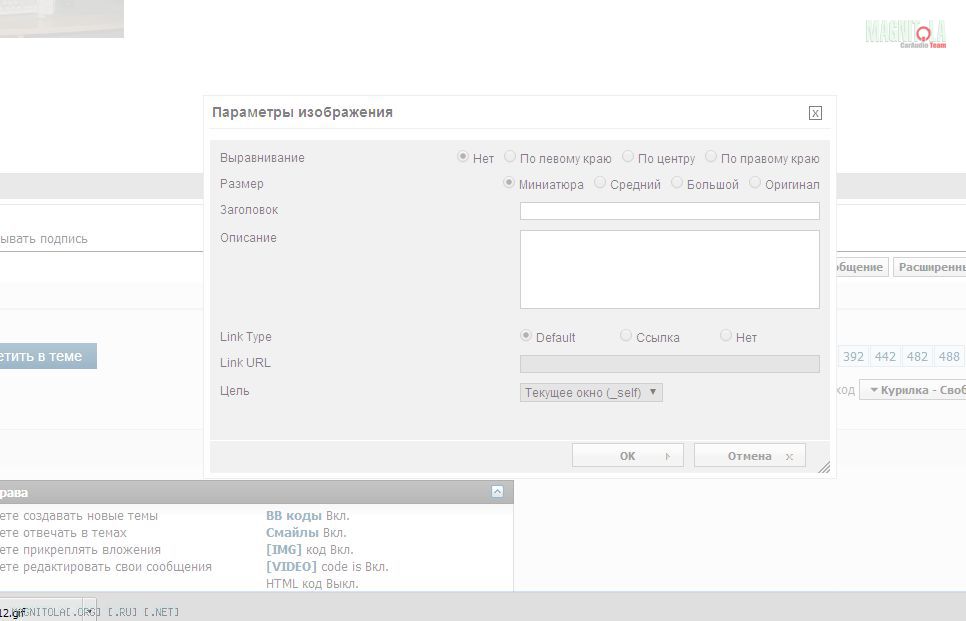Open the 'Текущее окно (_self)' target dropdown
Image resolution: width=966 pixels, height=621 pixels.
click(591, 393)
